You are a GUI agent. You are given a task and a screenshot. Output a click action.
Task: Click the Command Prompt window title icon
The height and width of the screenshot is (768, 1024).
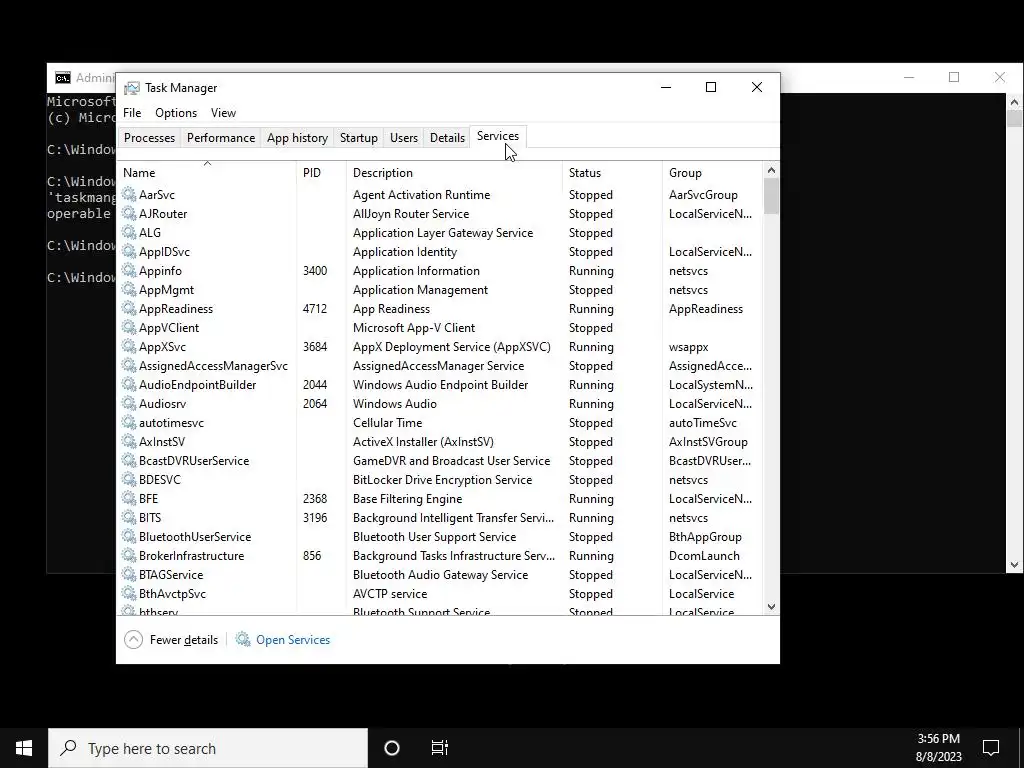point(63,78)
